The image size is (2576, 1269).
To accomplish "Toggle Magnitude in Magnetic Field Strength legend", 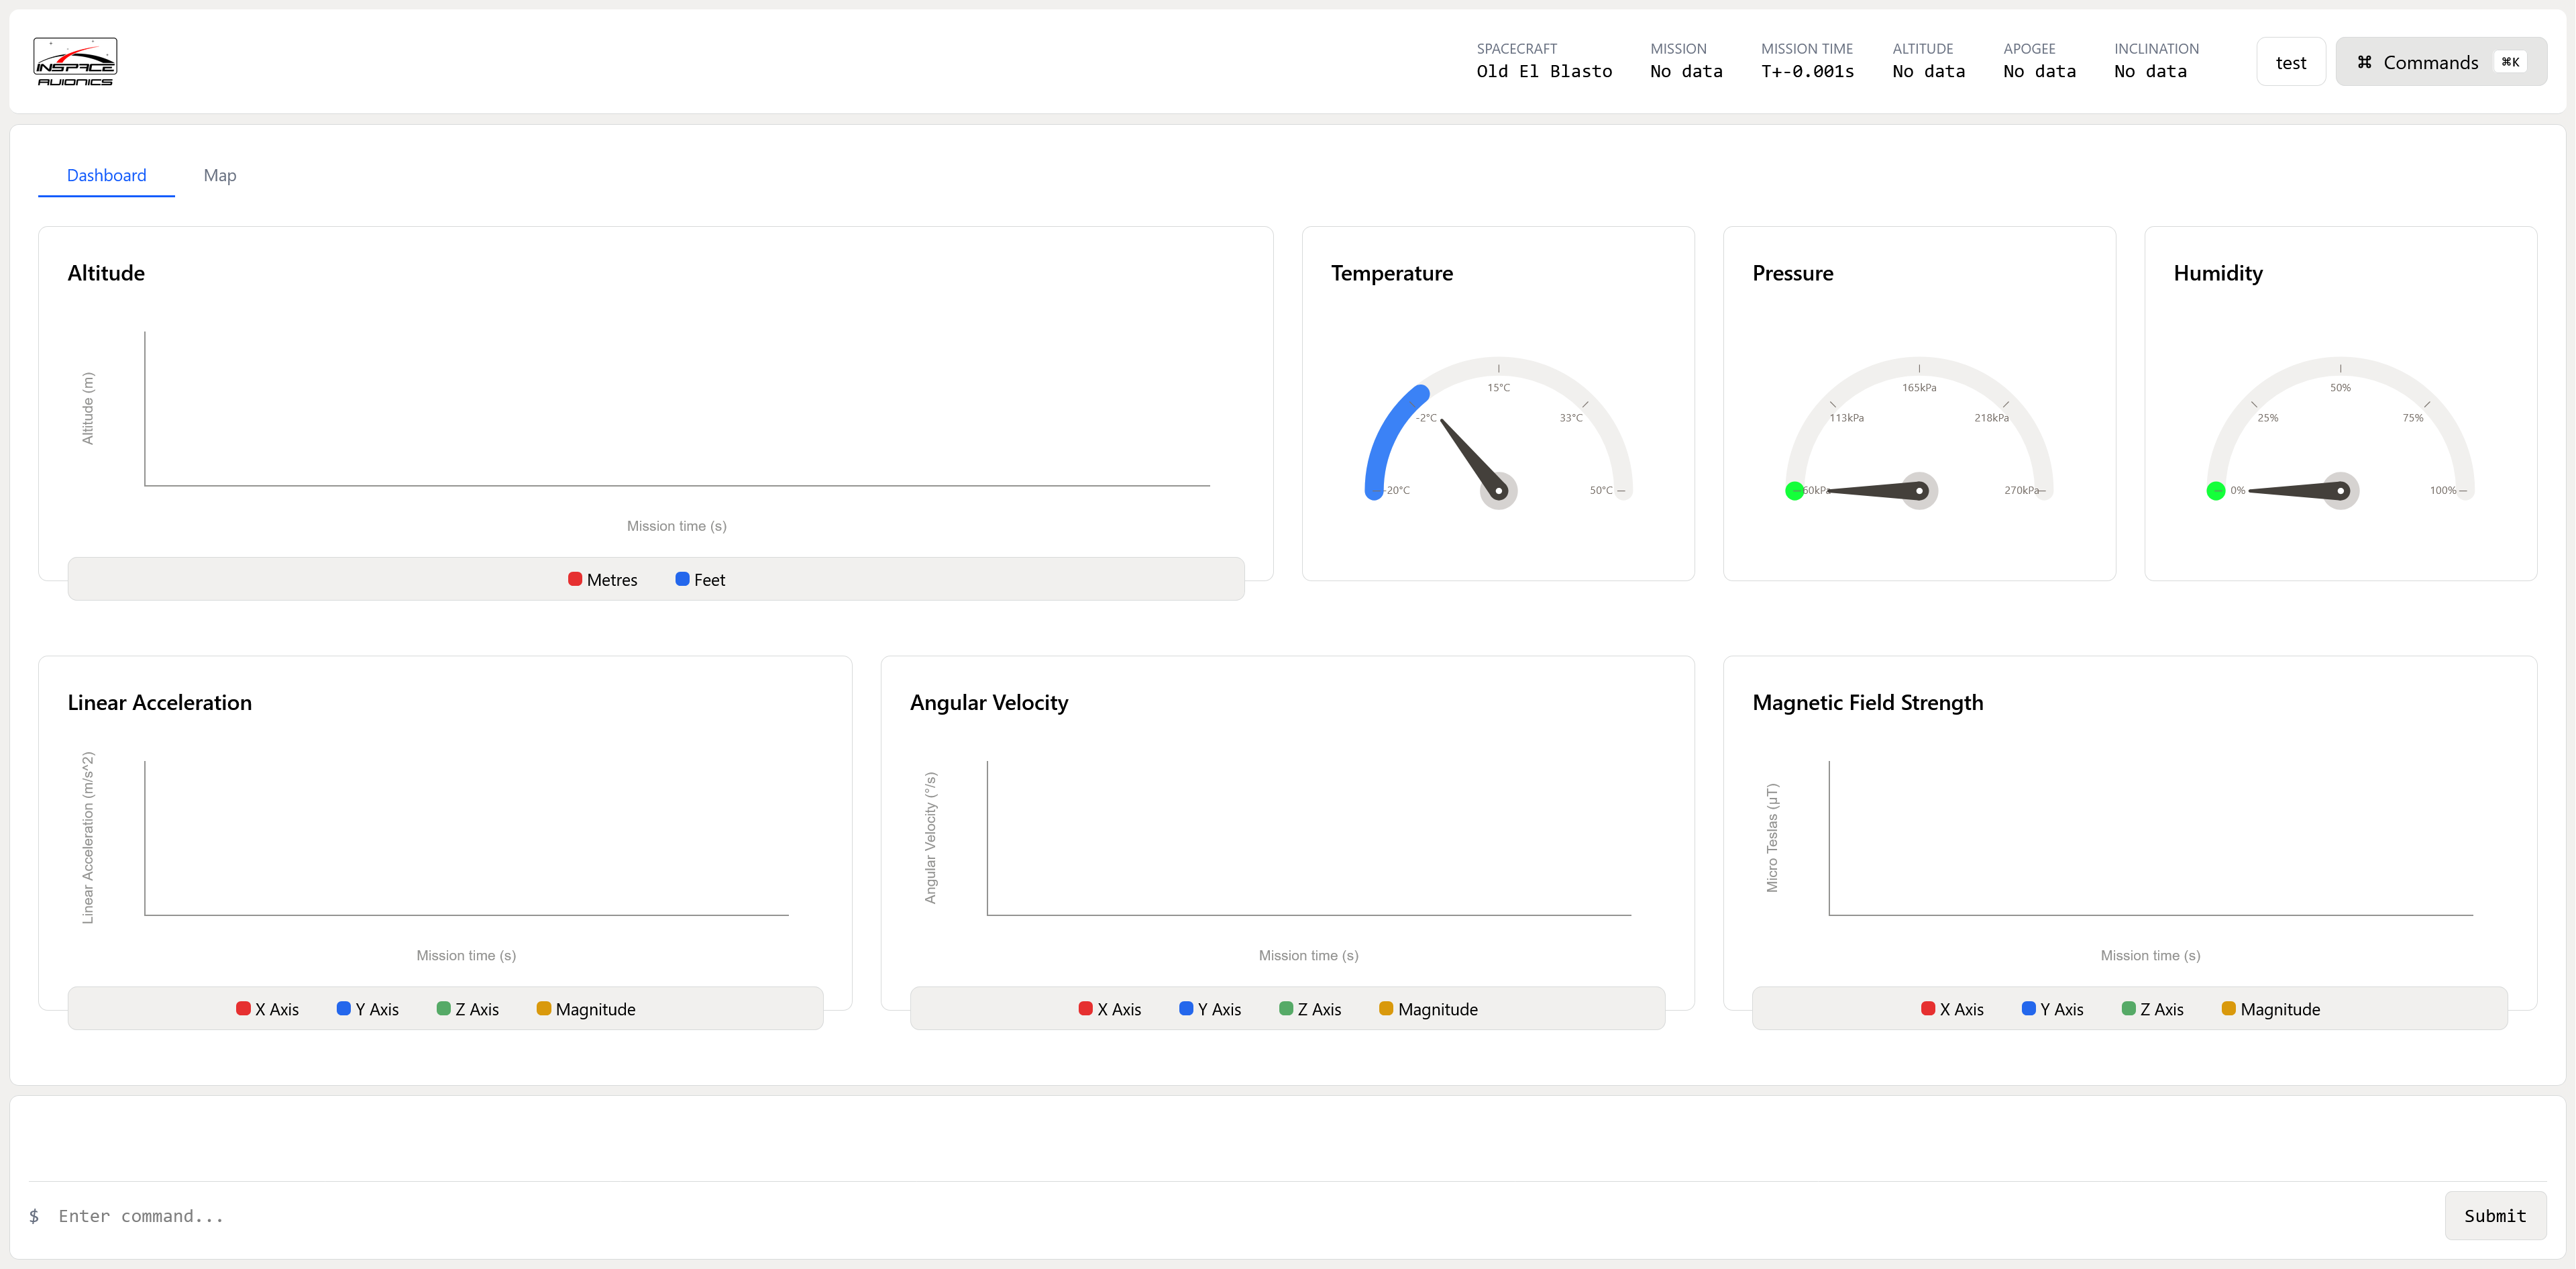I will 2271,1009.
